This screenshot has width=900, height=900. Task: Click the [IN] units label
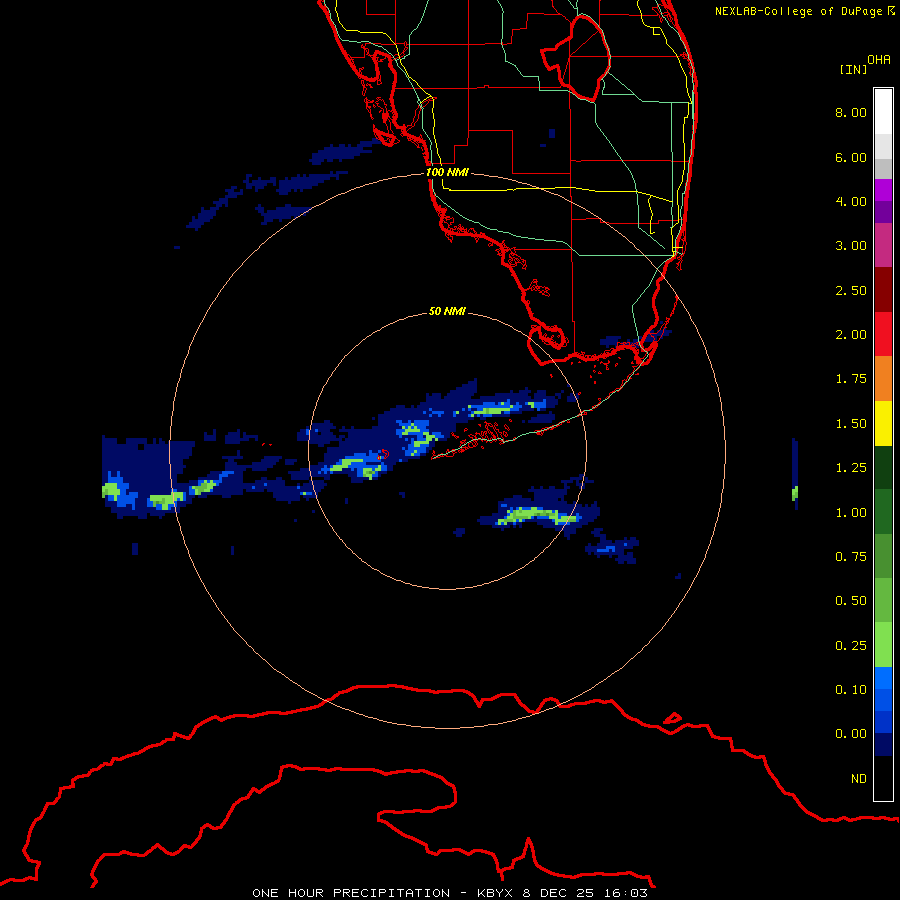(853, 69)
